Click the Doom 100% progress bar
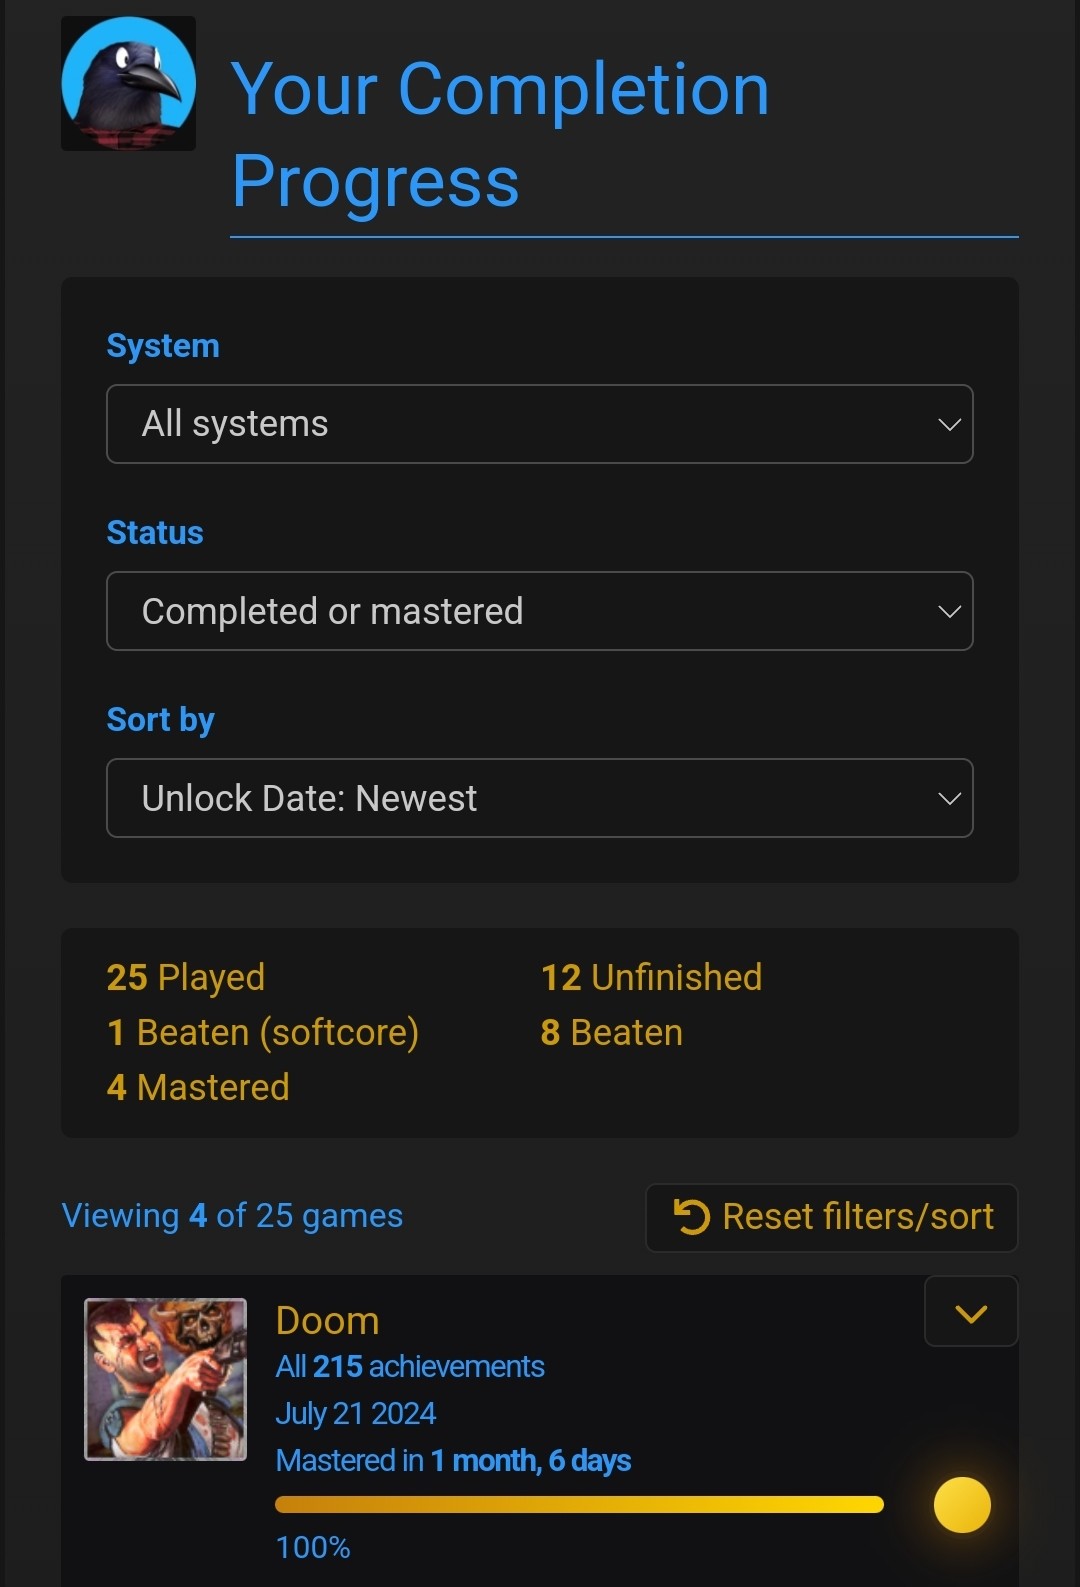 pos(579,1504)
